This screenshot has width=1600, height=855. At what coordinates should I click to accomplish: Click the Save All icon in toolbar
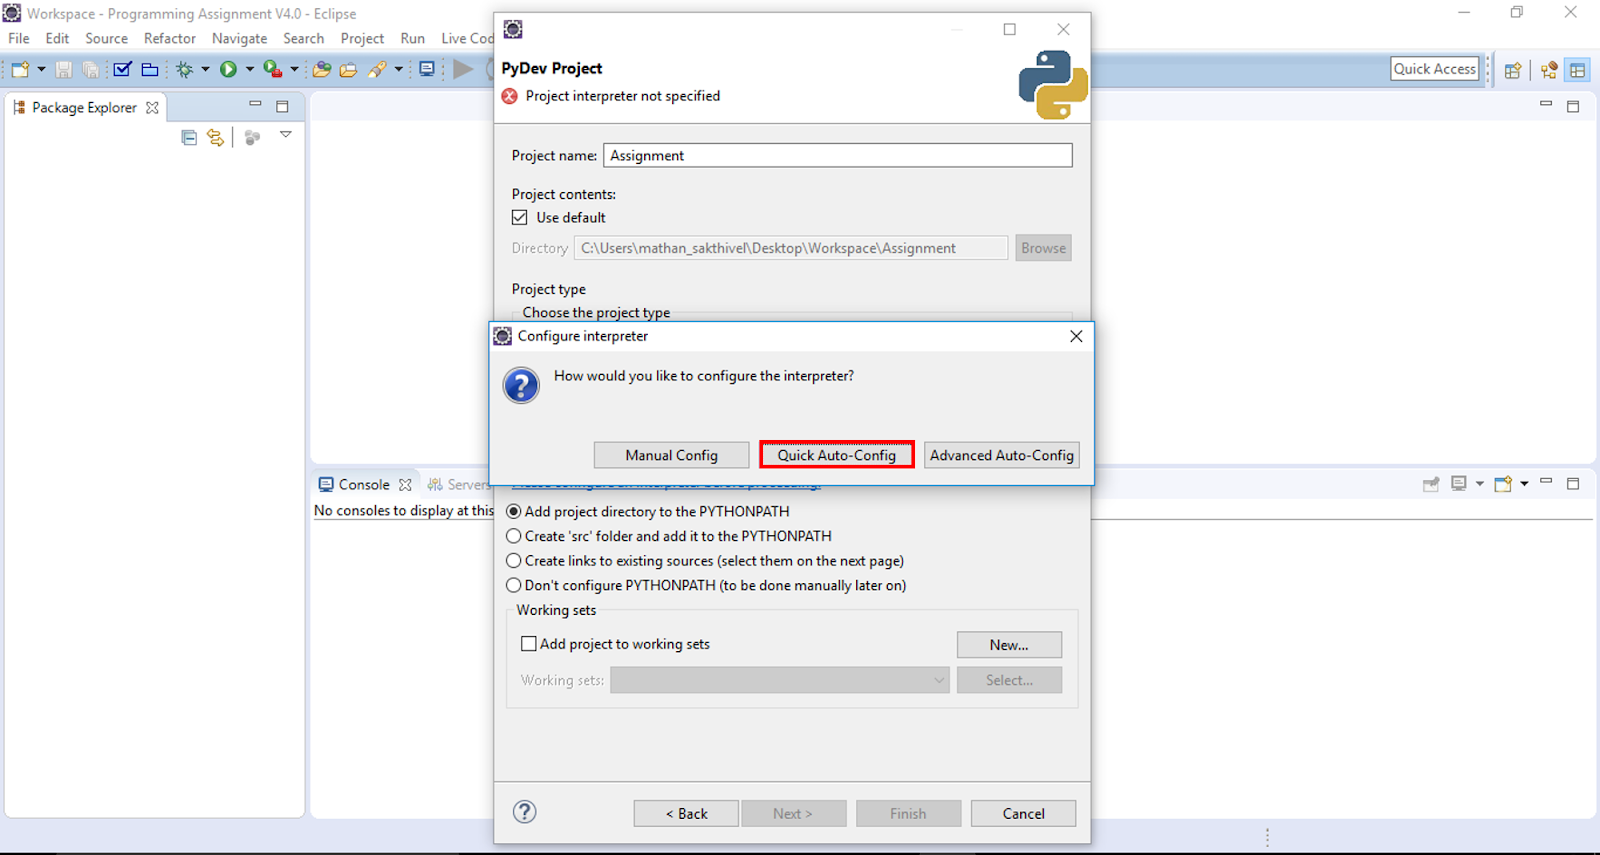[x=90, y=69]
